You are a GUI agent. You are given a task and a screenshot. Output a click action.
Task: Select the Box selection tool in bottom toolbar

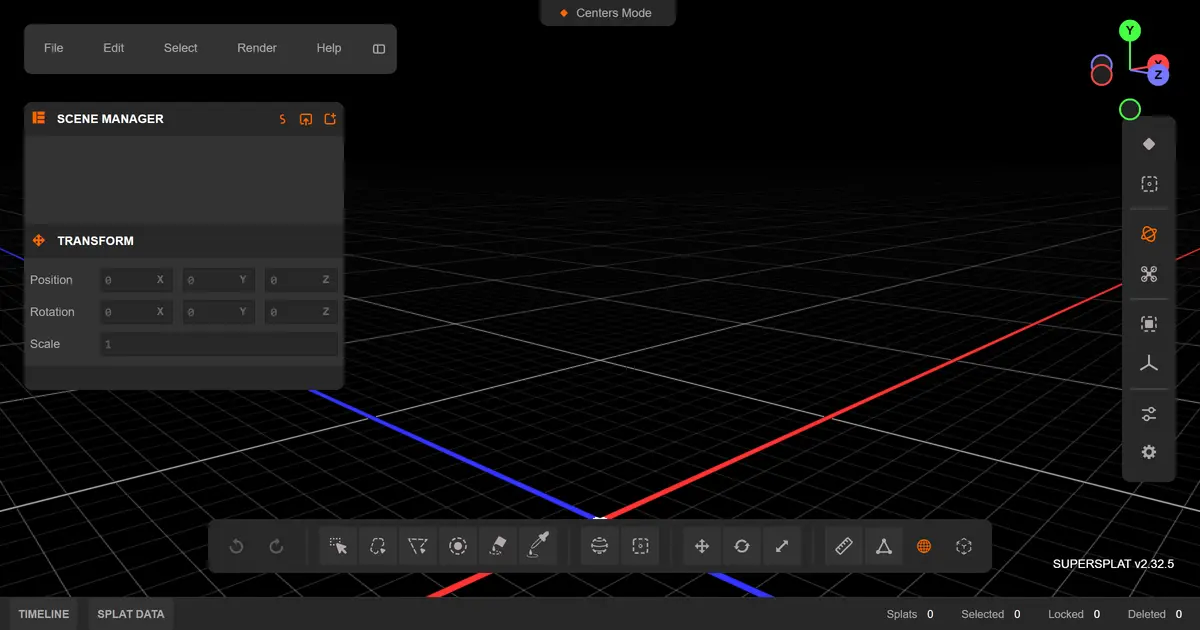tap(640, 546)
